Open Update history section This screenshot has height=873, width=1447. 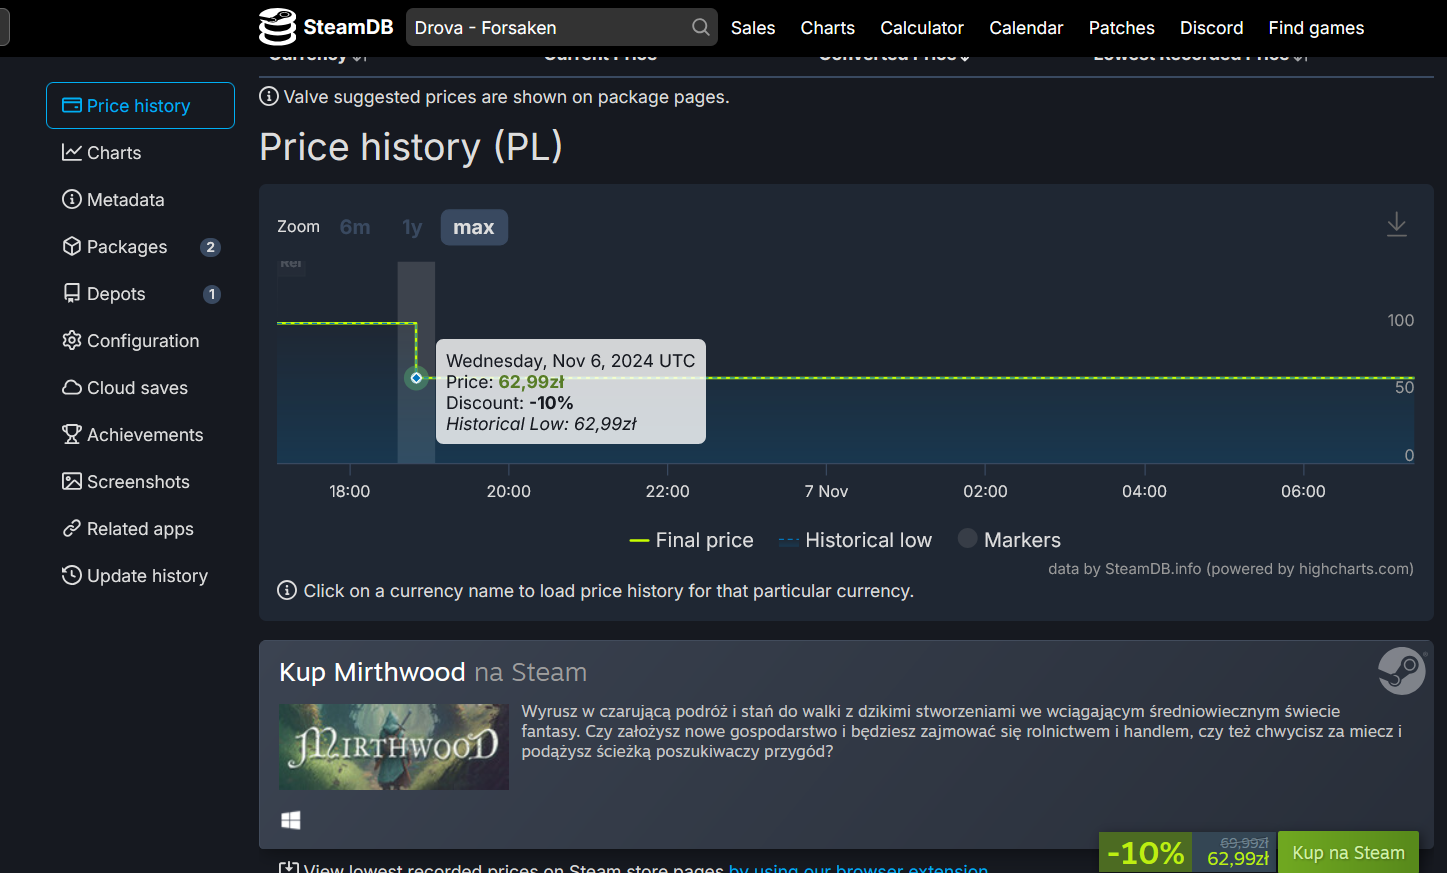[147, 576]
